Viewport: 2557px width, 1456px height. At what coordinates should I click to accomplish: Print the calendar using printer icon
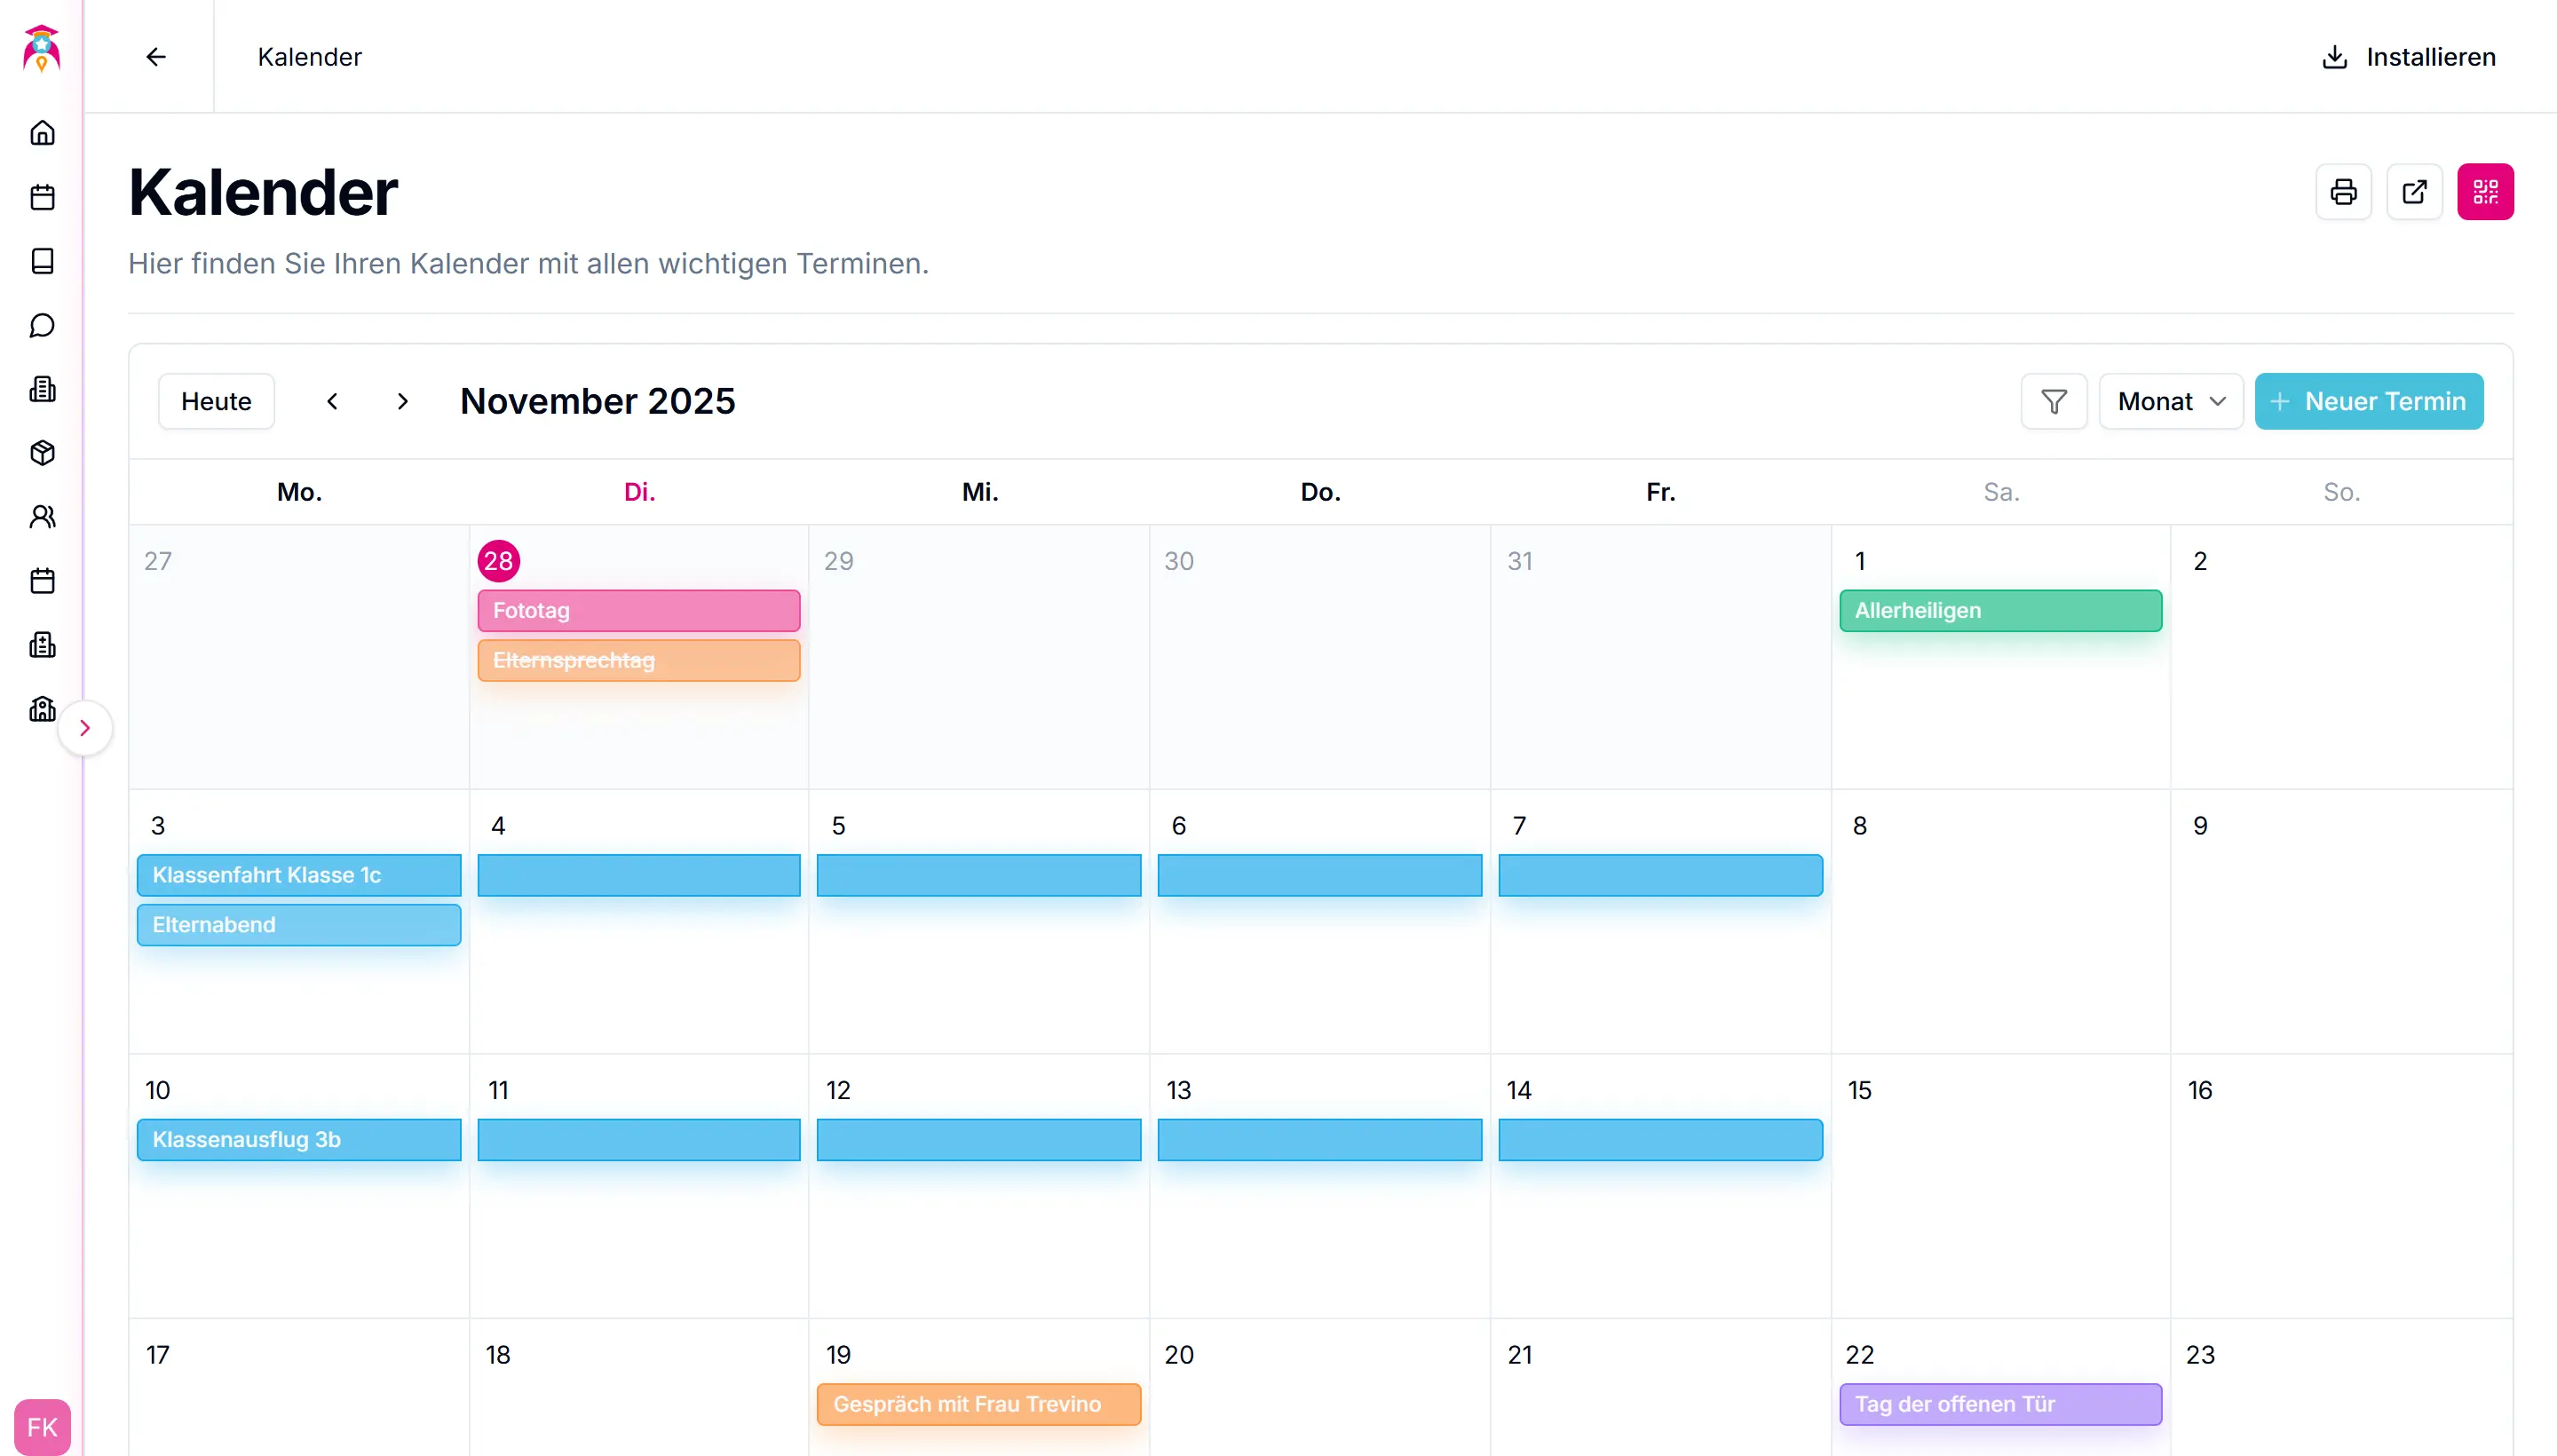[x=2343, y=192]
